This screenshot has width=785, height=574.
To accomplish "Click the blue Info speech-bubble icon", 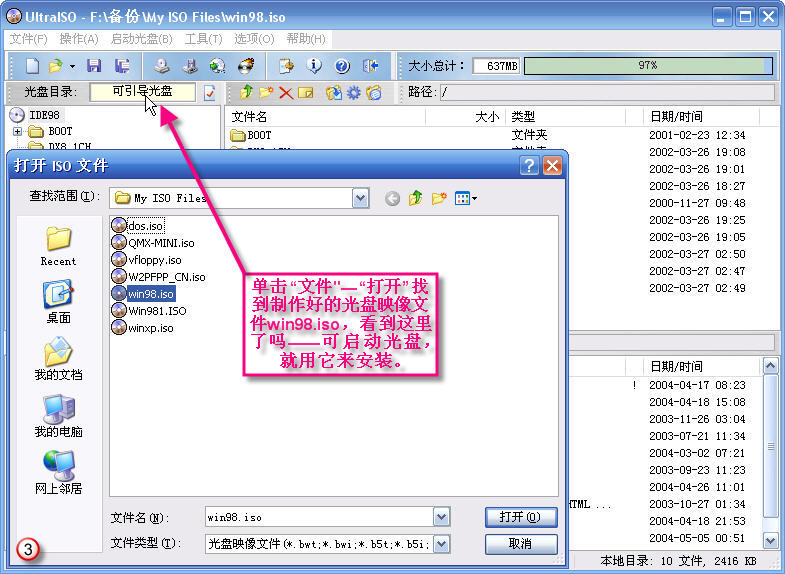I will 314,66.
